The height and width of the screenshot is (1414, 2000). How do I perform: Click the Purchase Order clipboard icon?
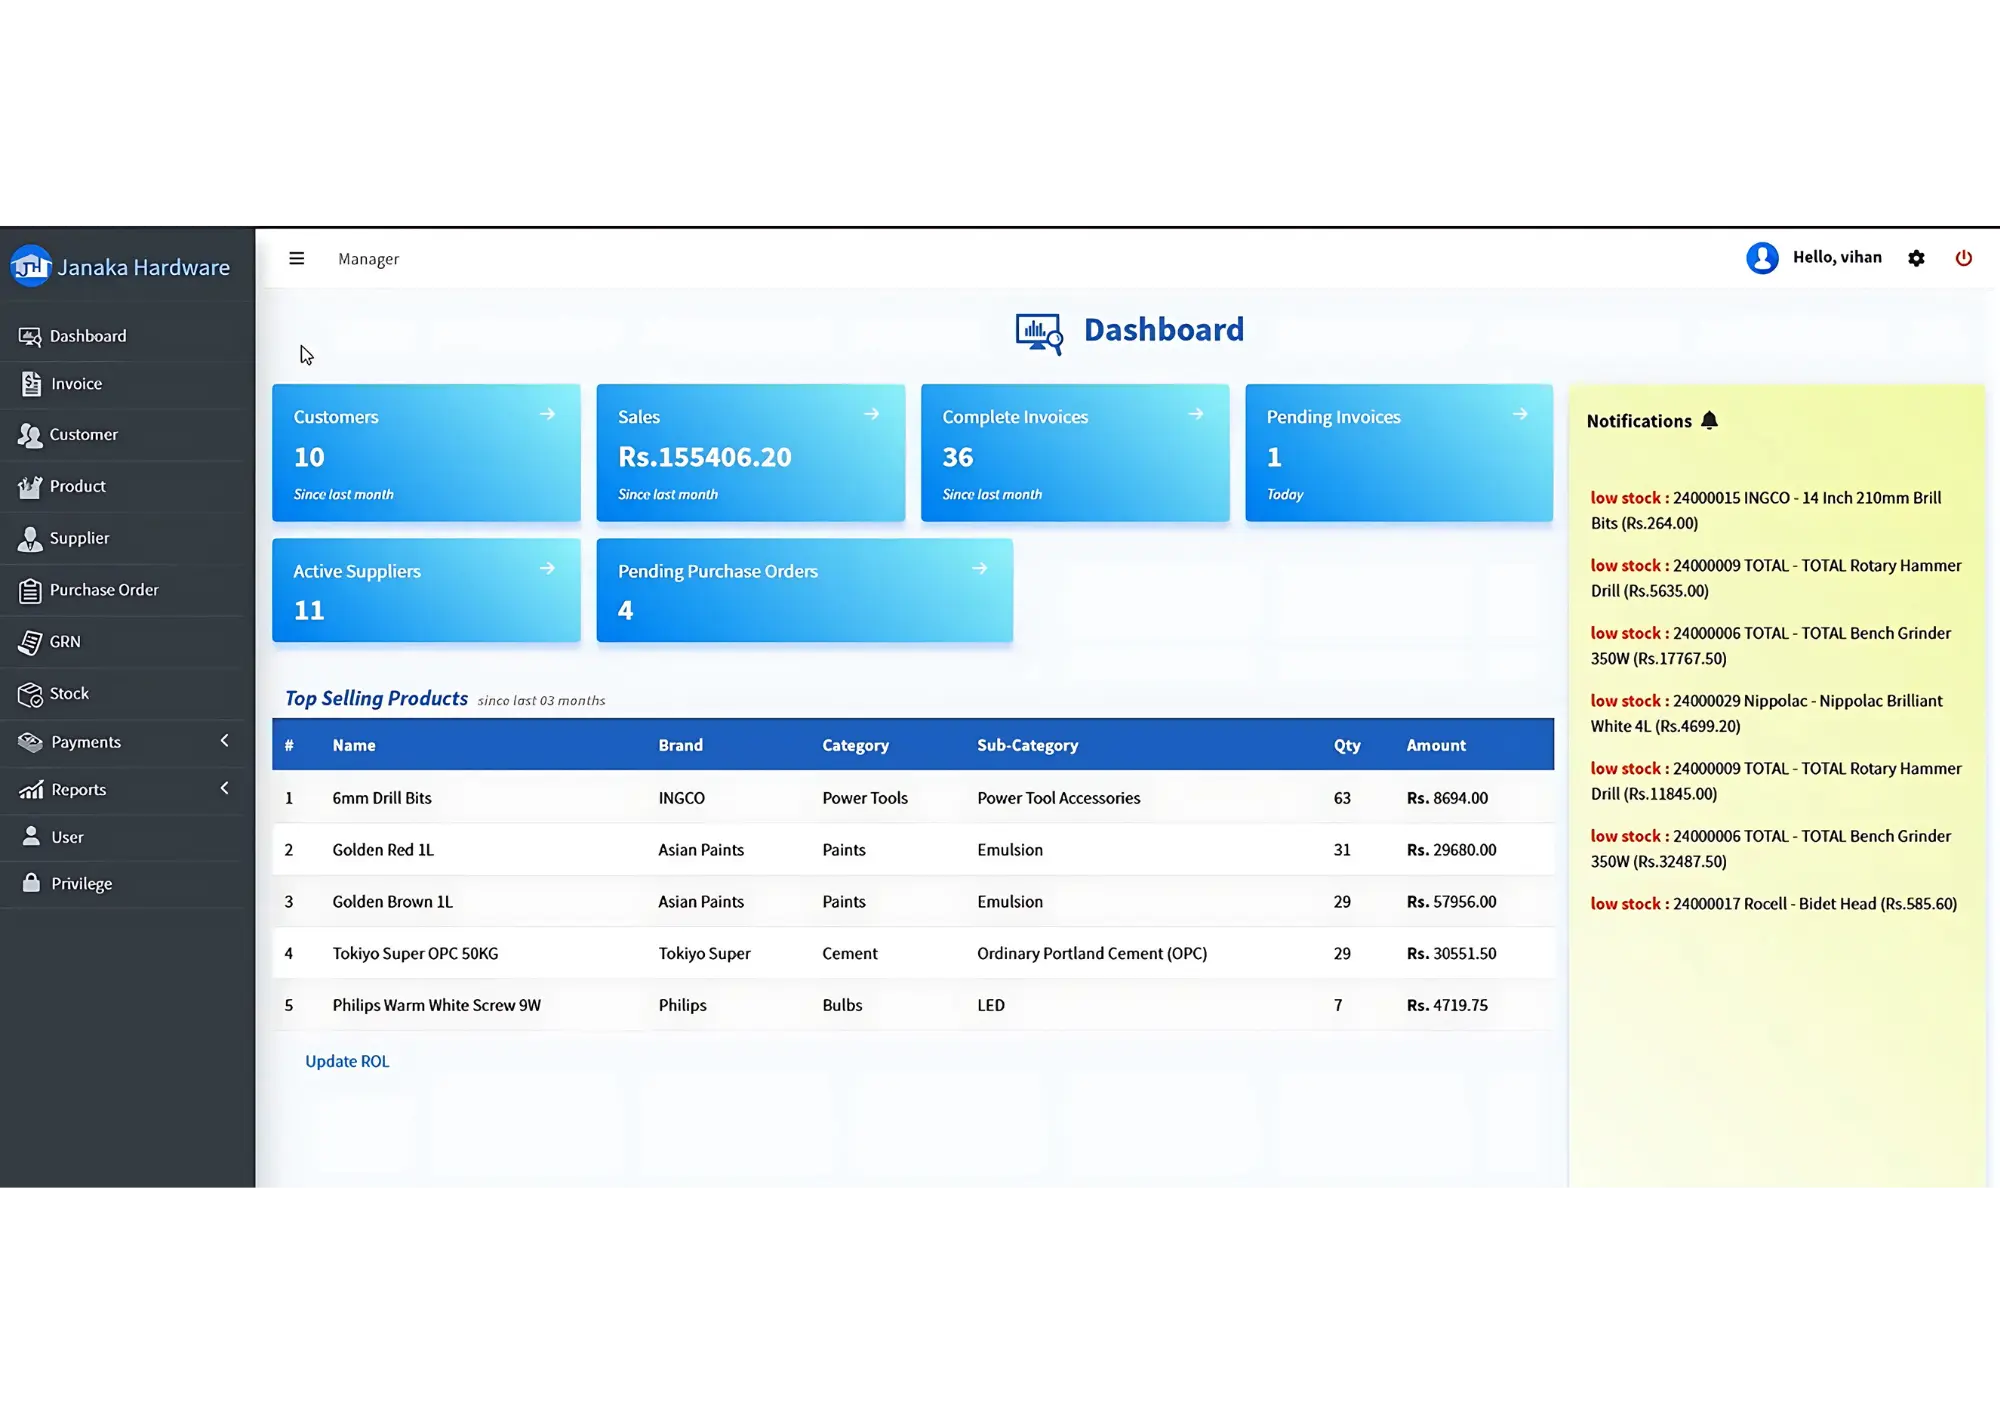30,591
